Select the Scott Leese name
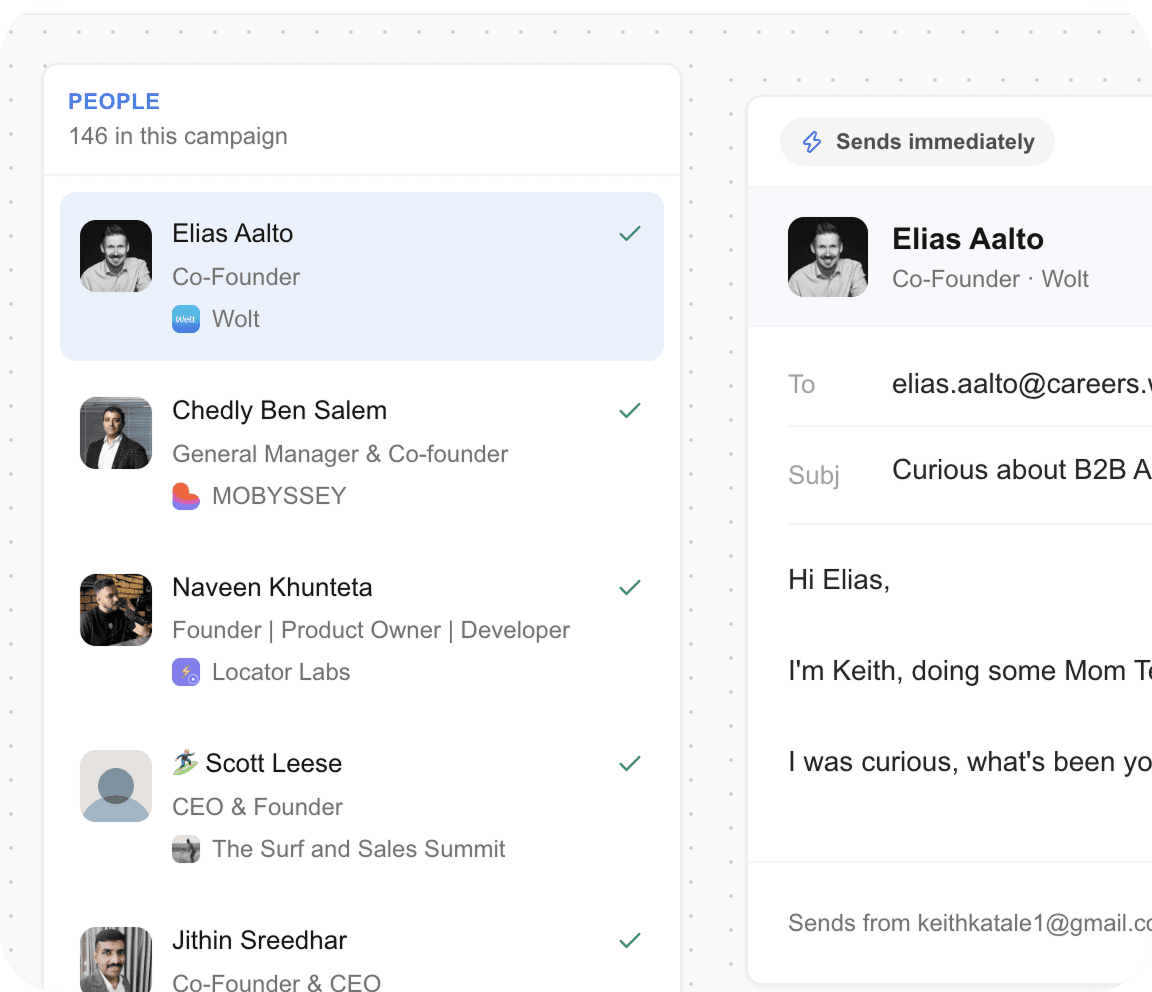This screenshot has width=1152, height=992. (273, 763)
